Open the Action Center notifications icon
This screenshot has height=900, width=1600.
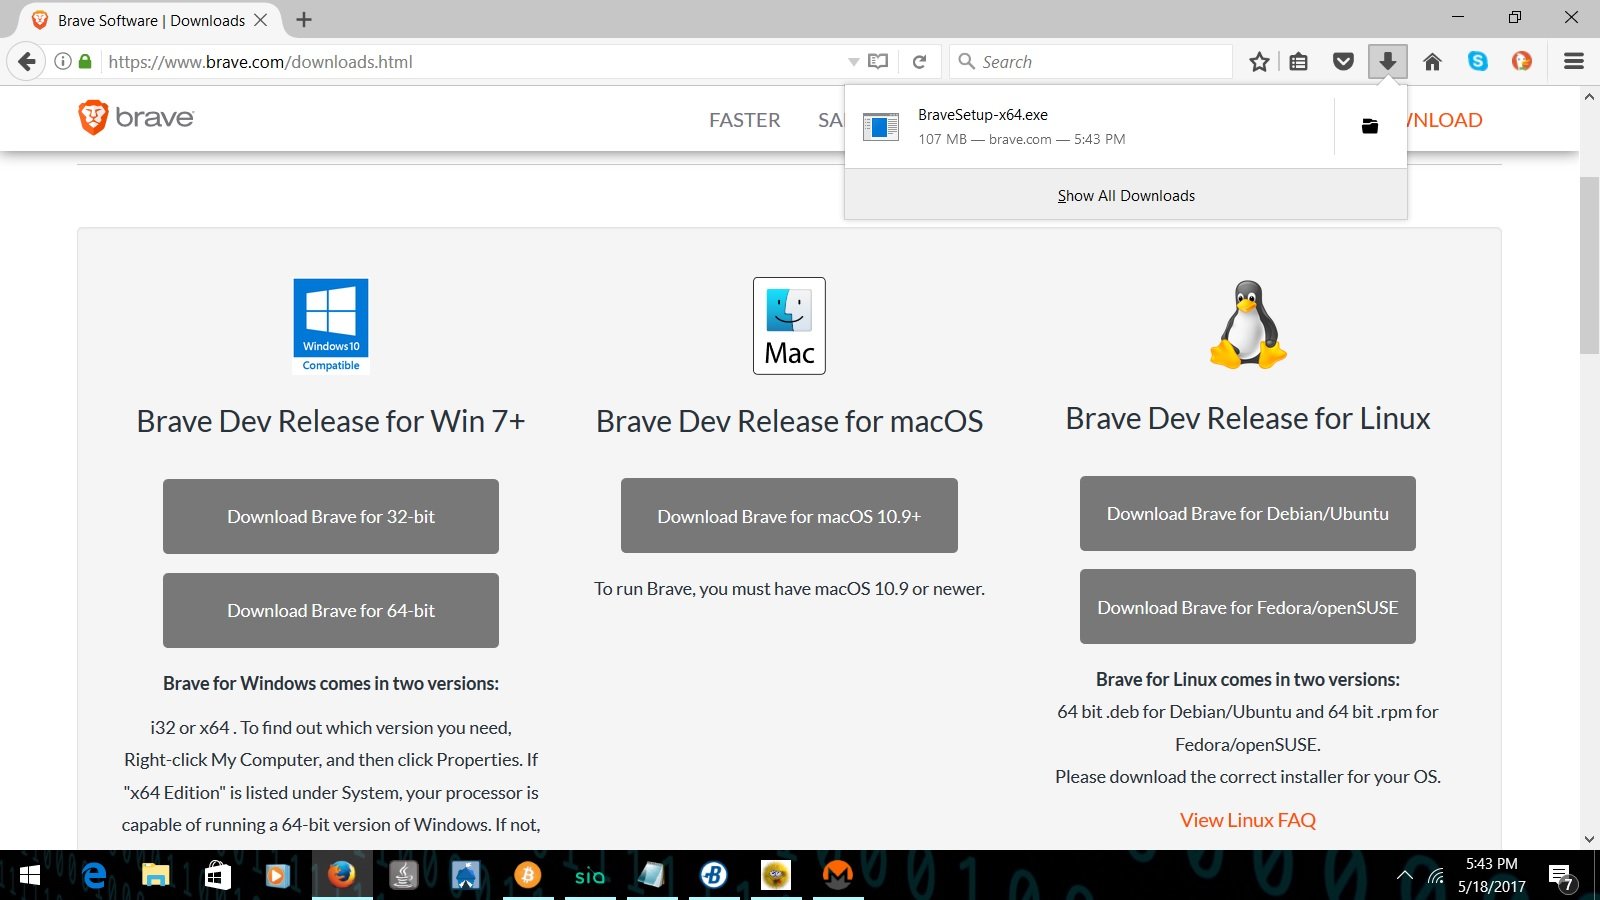tap(1561, 877)
